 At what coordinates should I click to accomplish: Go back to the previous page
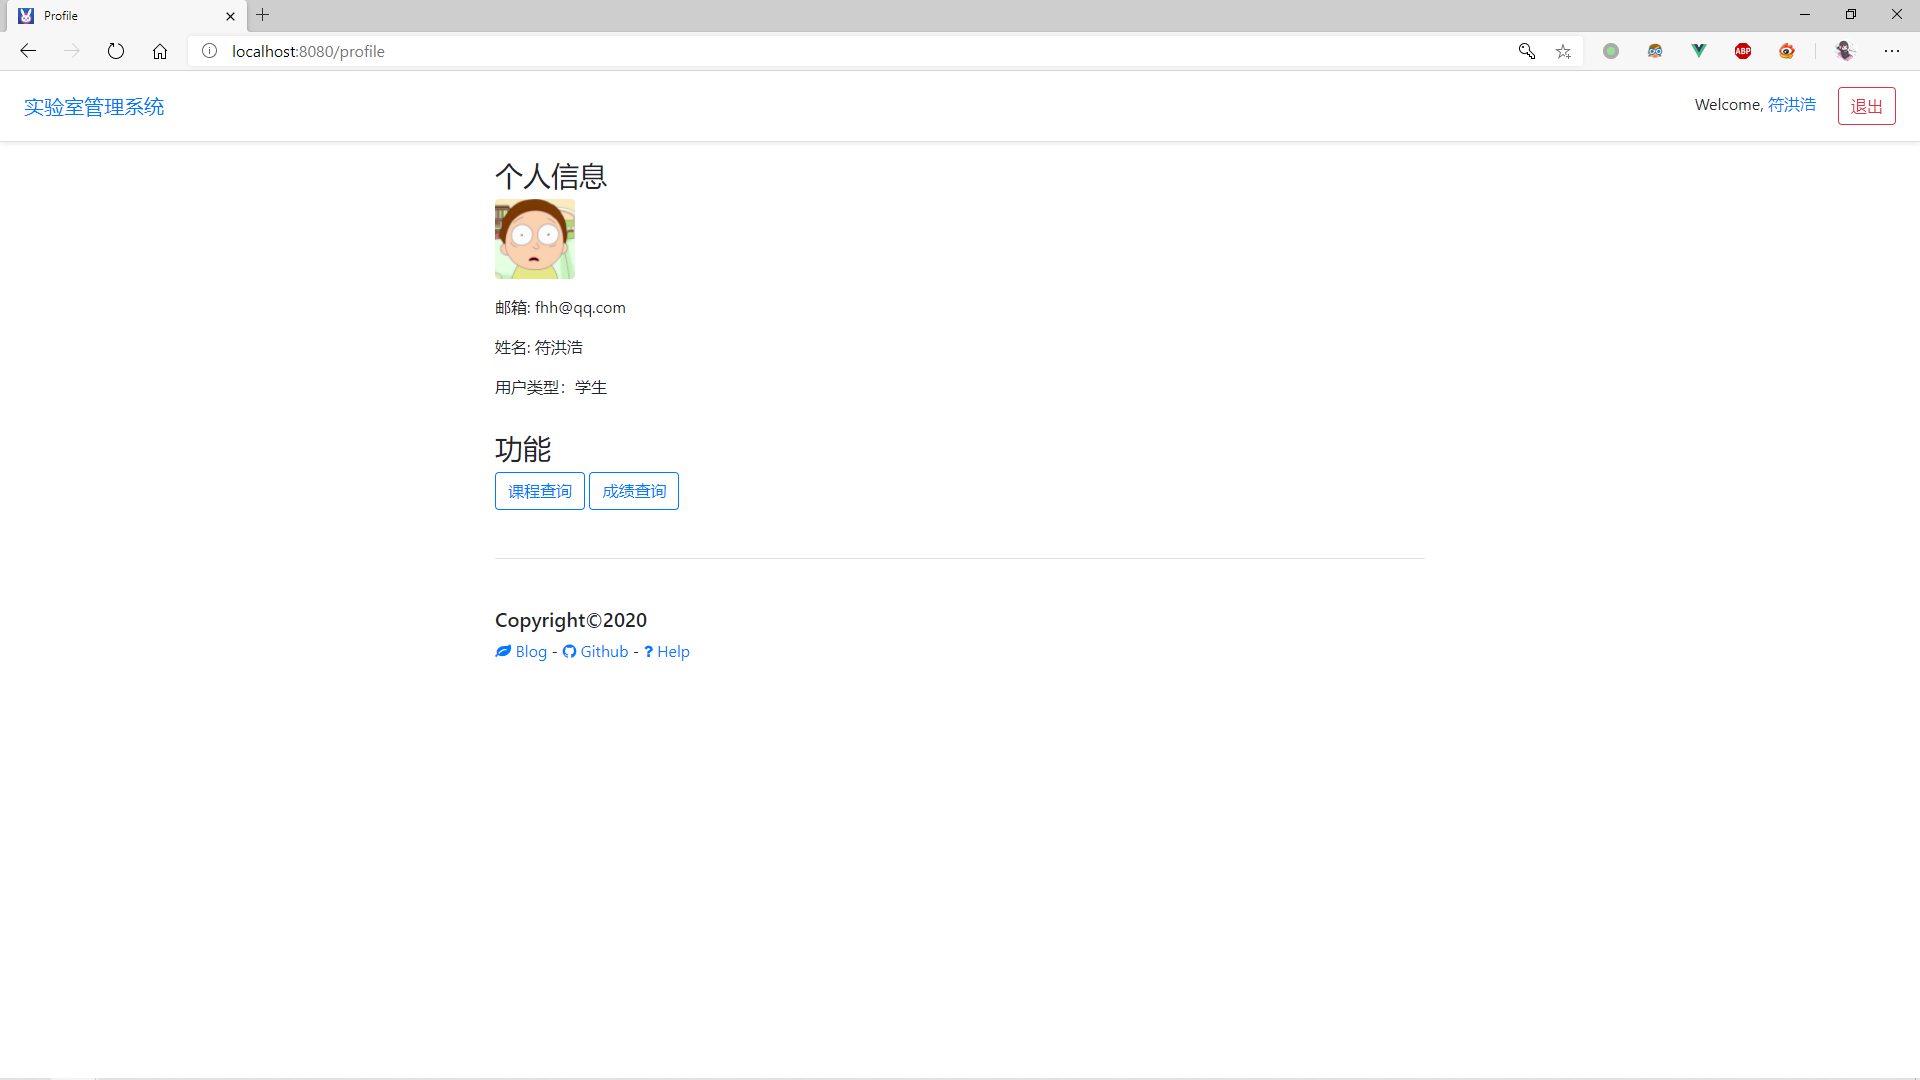pyautogui.click(x=28, y=51)
